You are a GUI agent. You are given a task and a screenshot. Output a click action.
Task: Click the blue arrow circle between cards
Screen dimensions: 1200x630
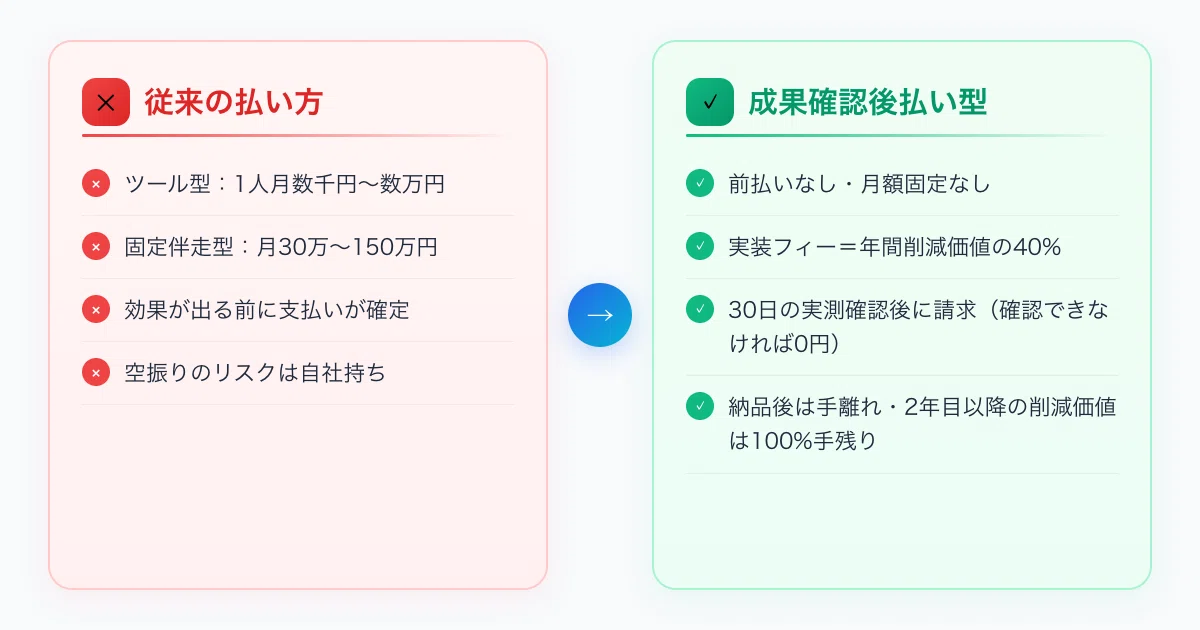point(600,315)
